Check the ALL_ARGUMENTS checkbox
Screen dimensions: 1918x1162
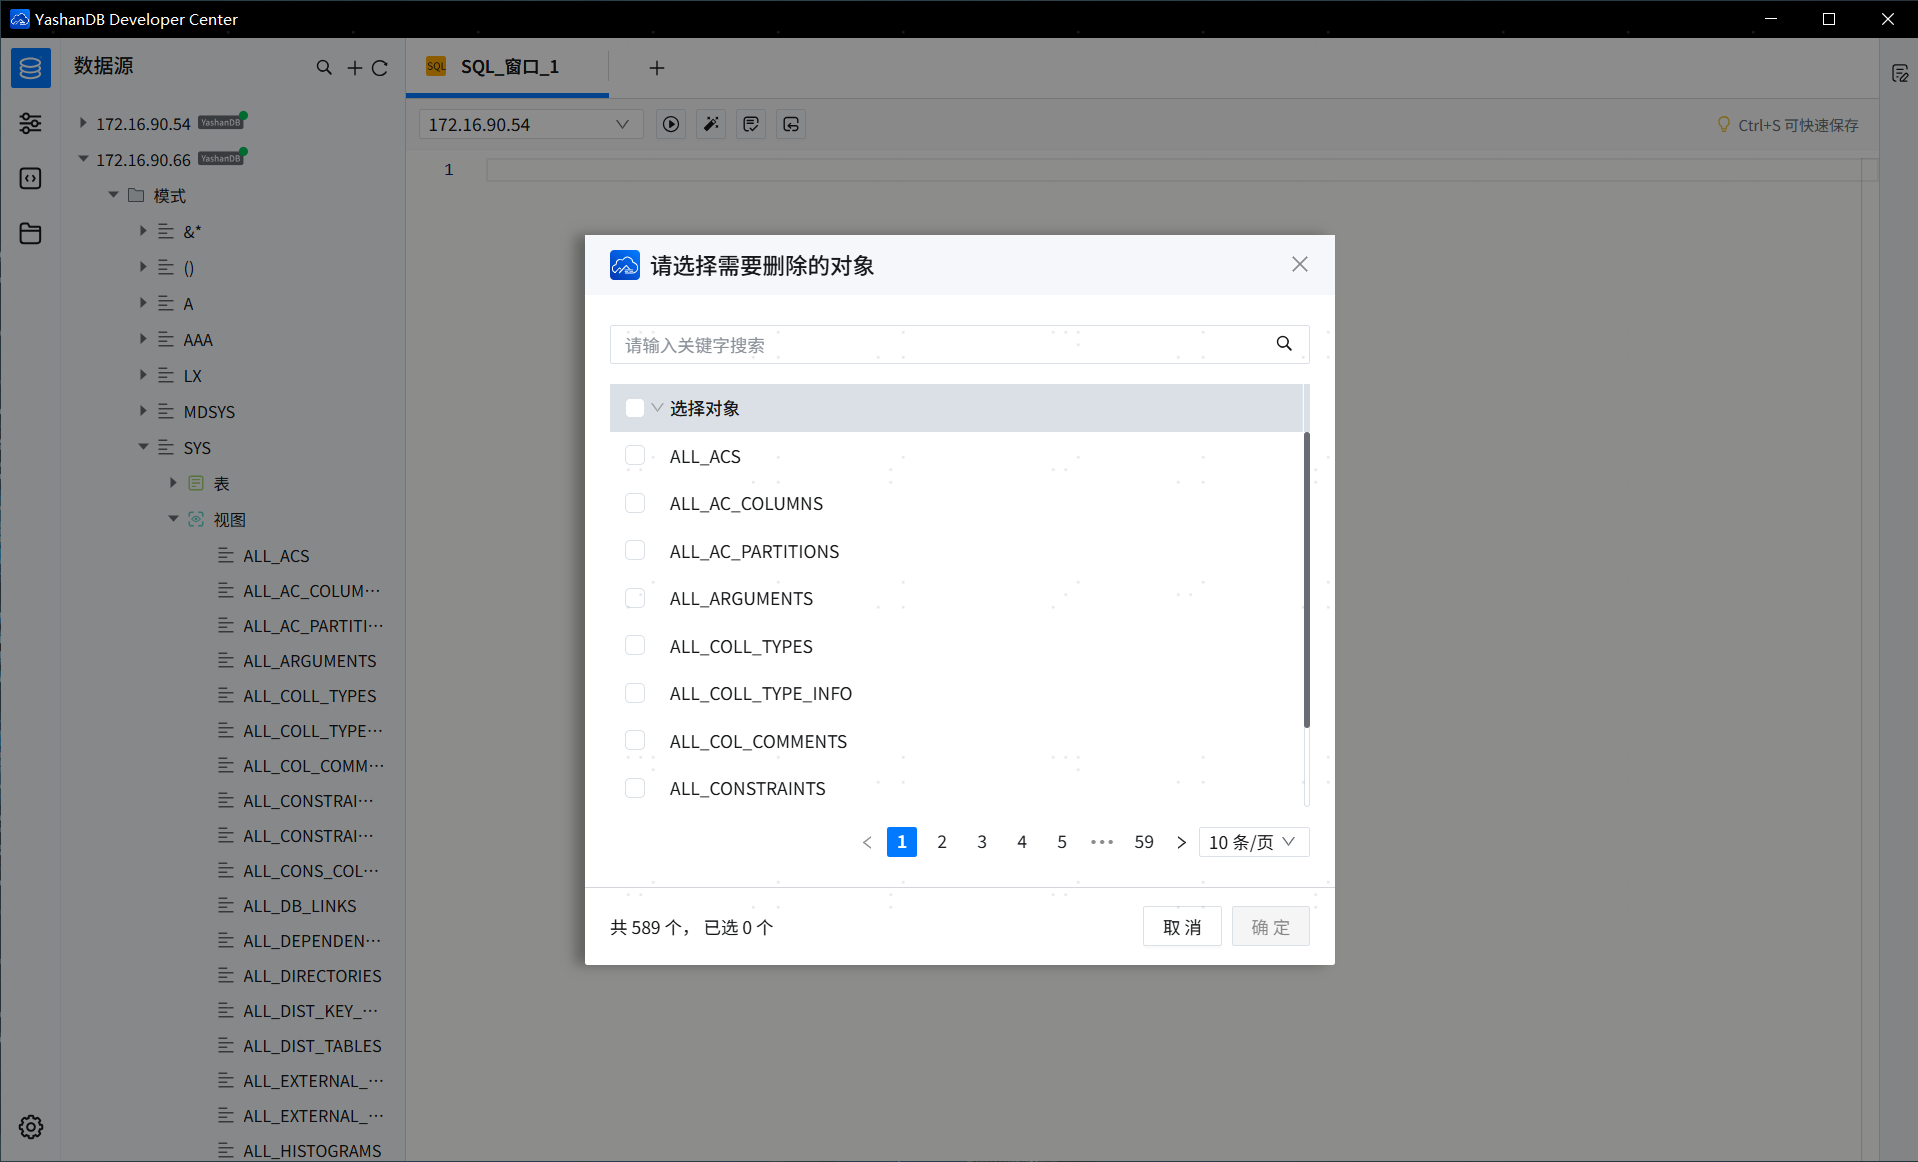point(636,598)
